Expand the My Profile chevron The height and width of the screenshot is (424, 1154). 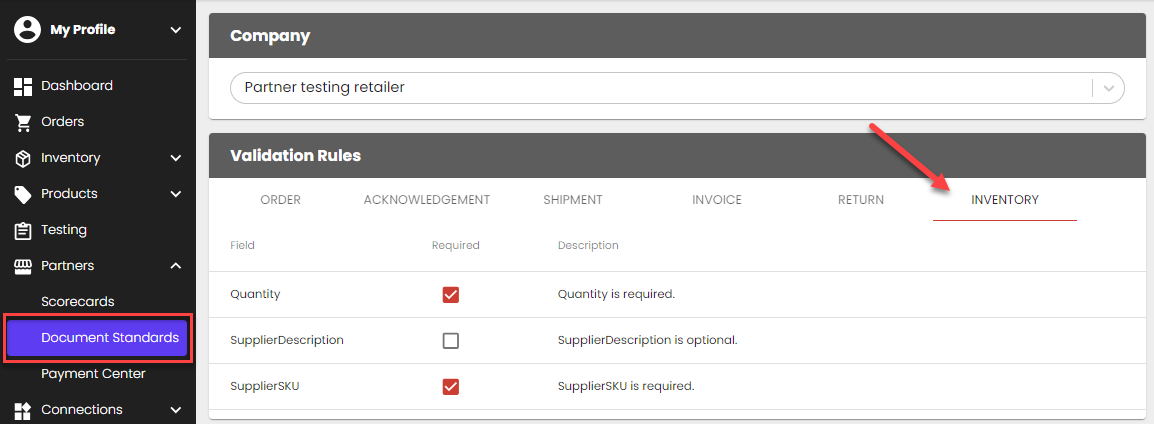tap(176, 30)
